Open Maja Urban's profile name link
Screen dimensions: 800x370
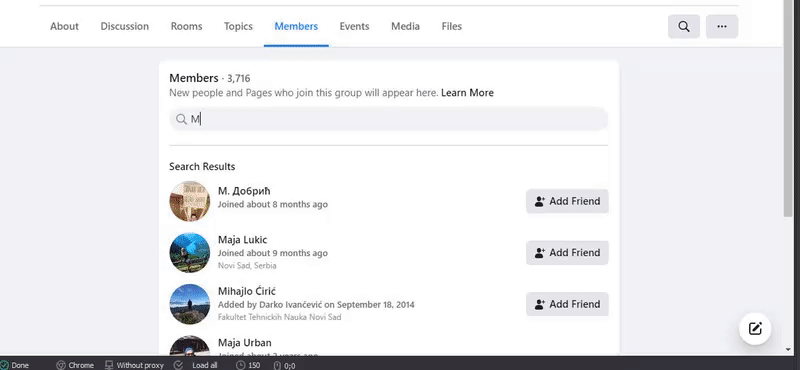(244, 342)
